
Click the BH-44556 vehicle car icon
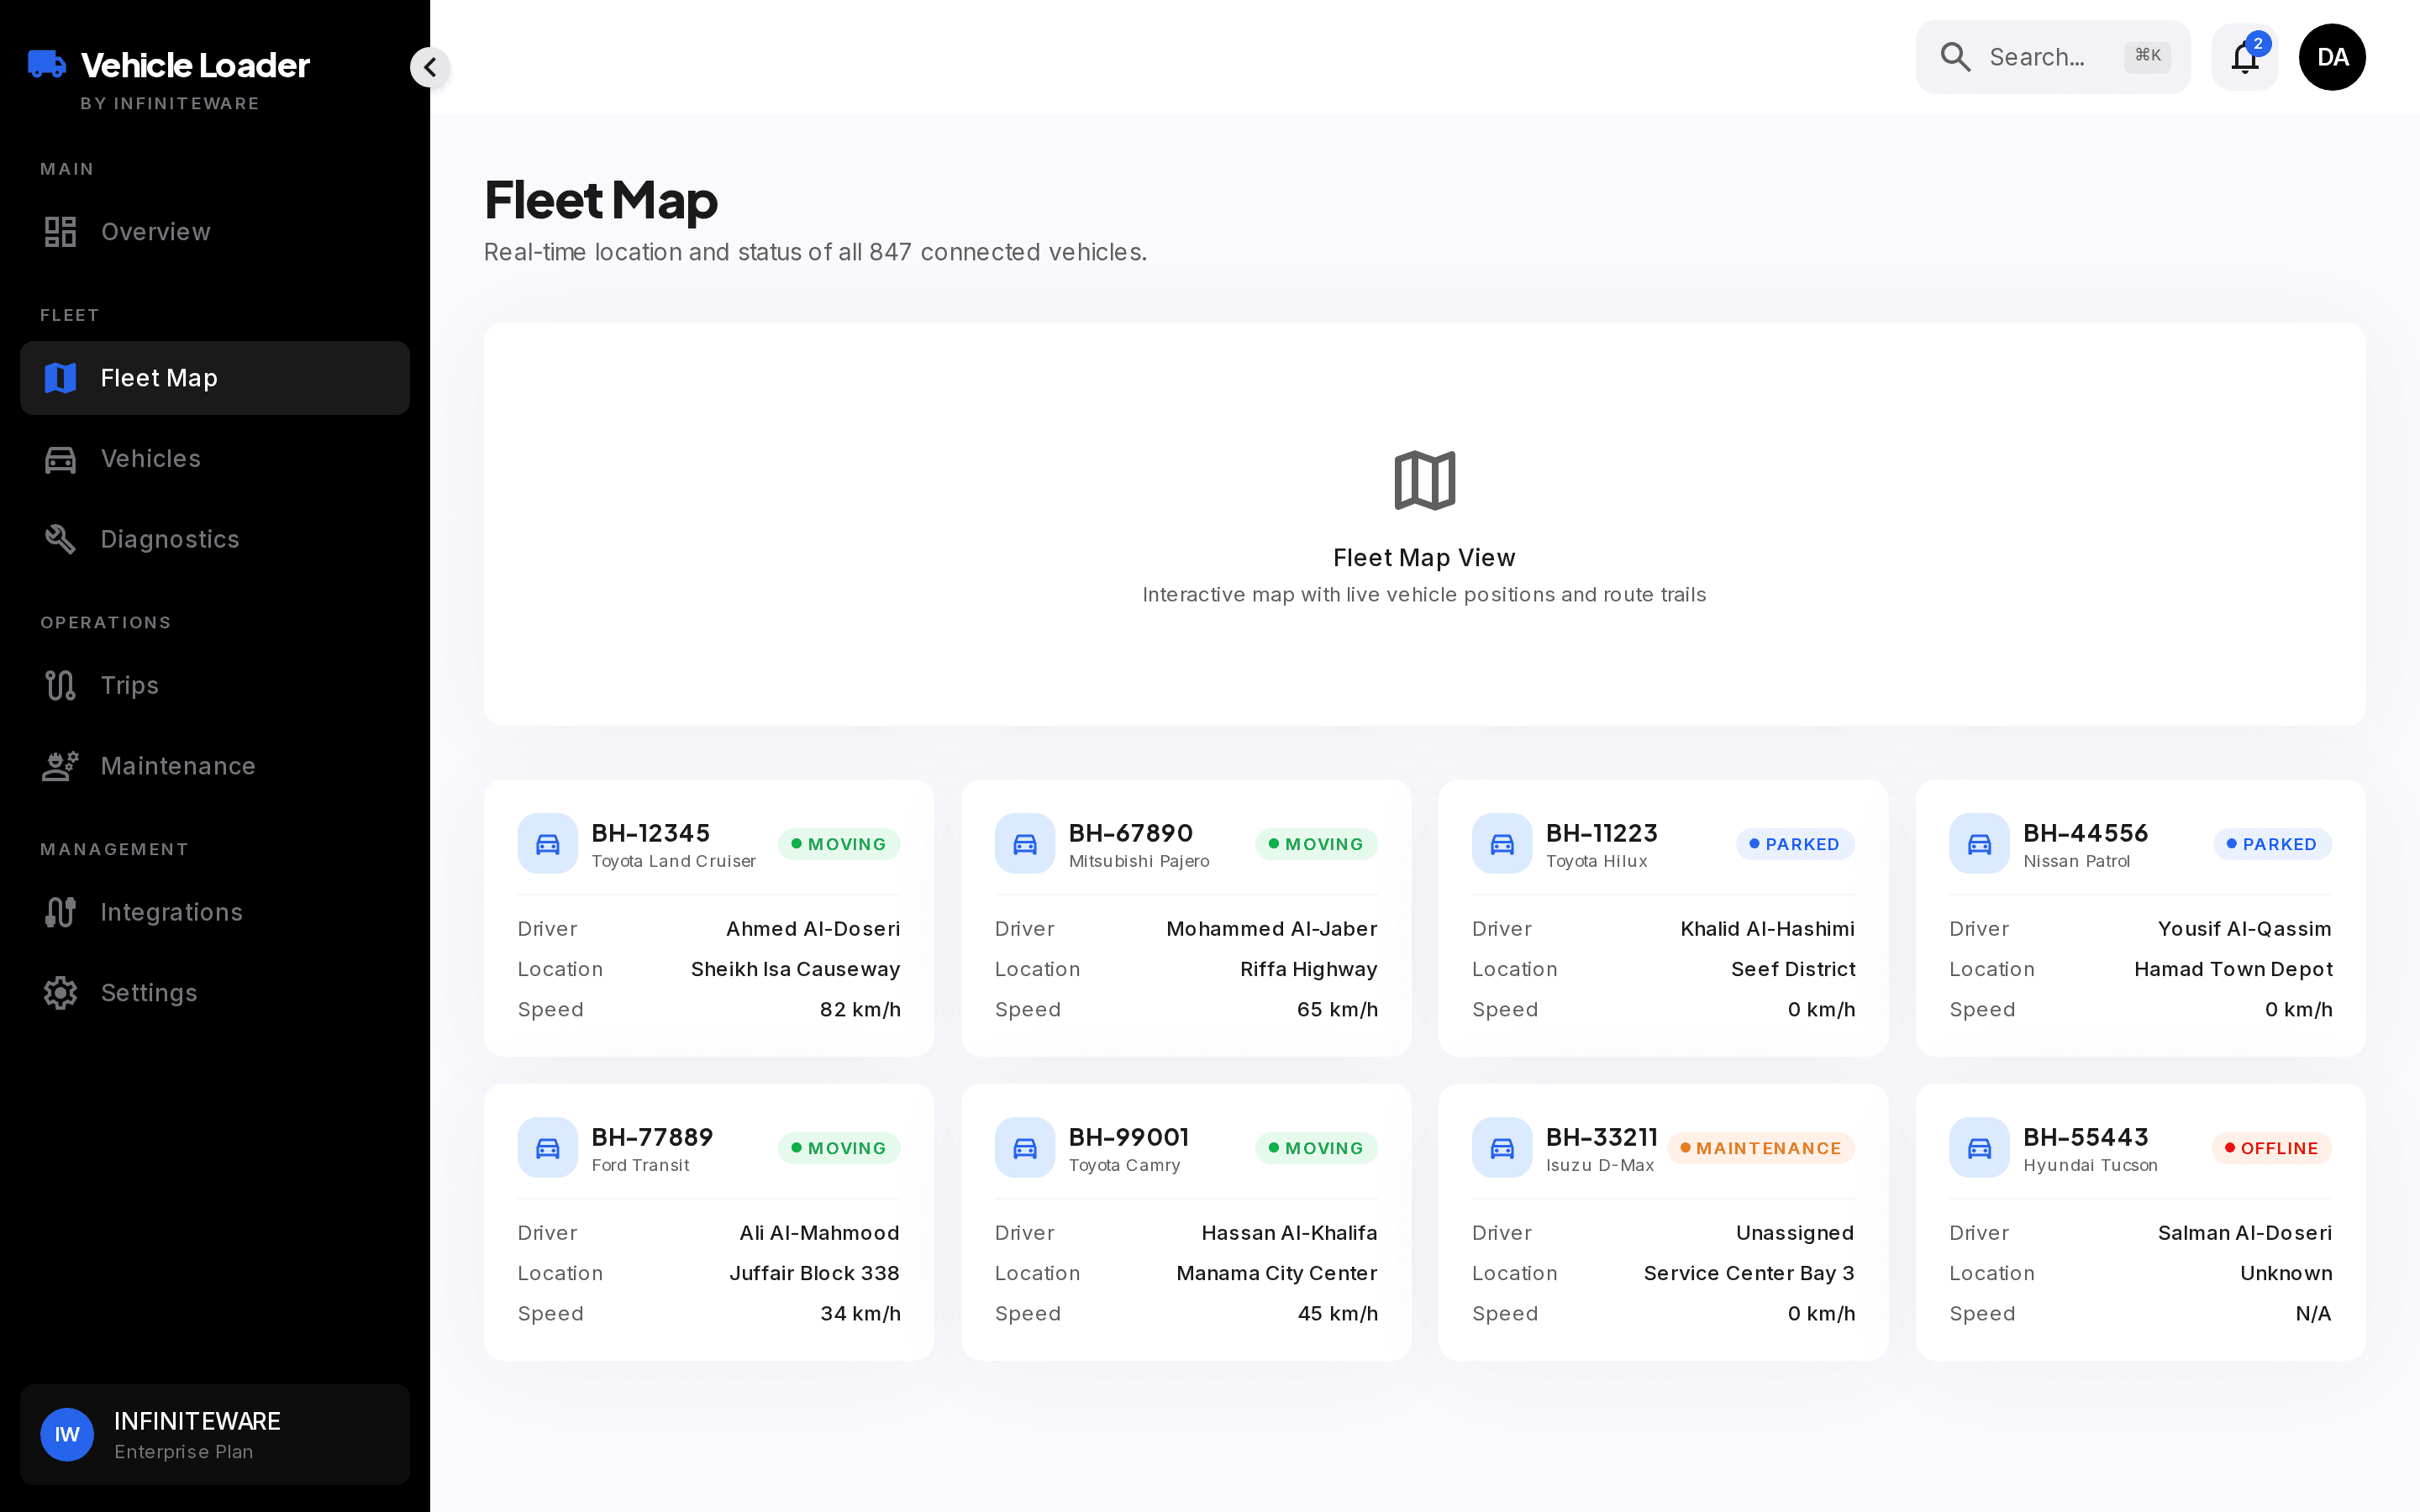point(1979,844)
